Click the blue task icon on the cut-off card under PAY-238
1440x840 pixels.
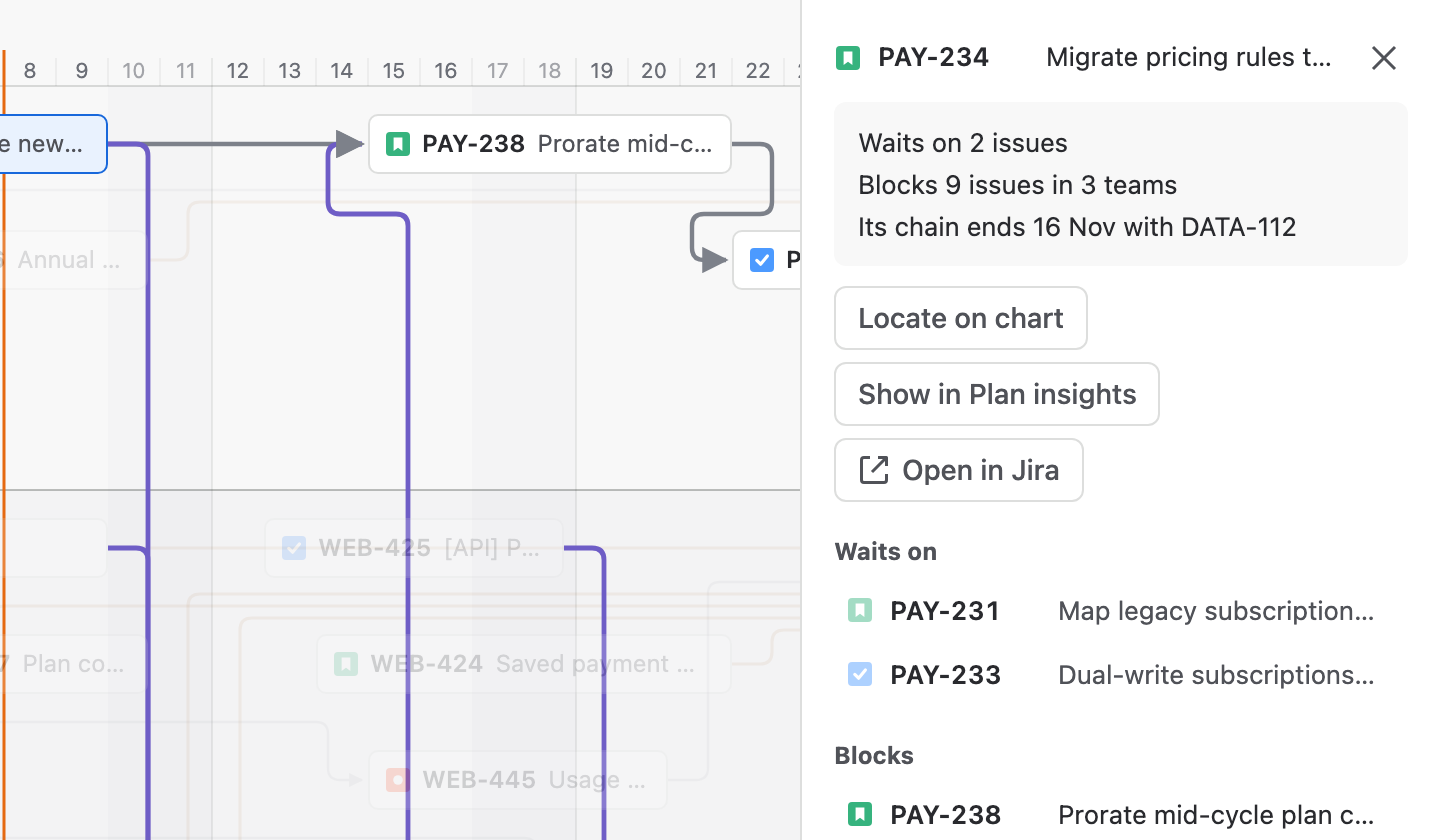762,260
